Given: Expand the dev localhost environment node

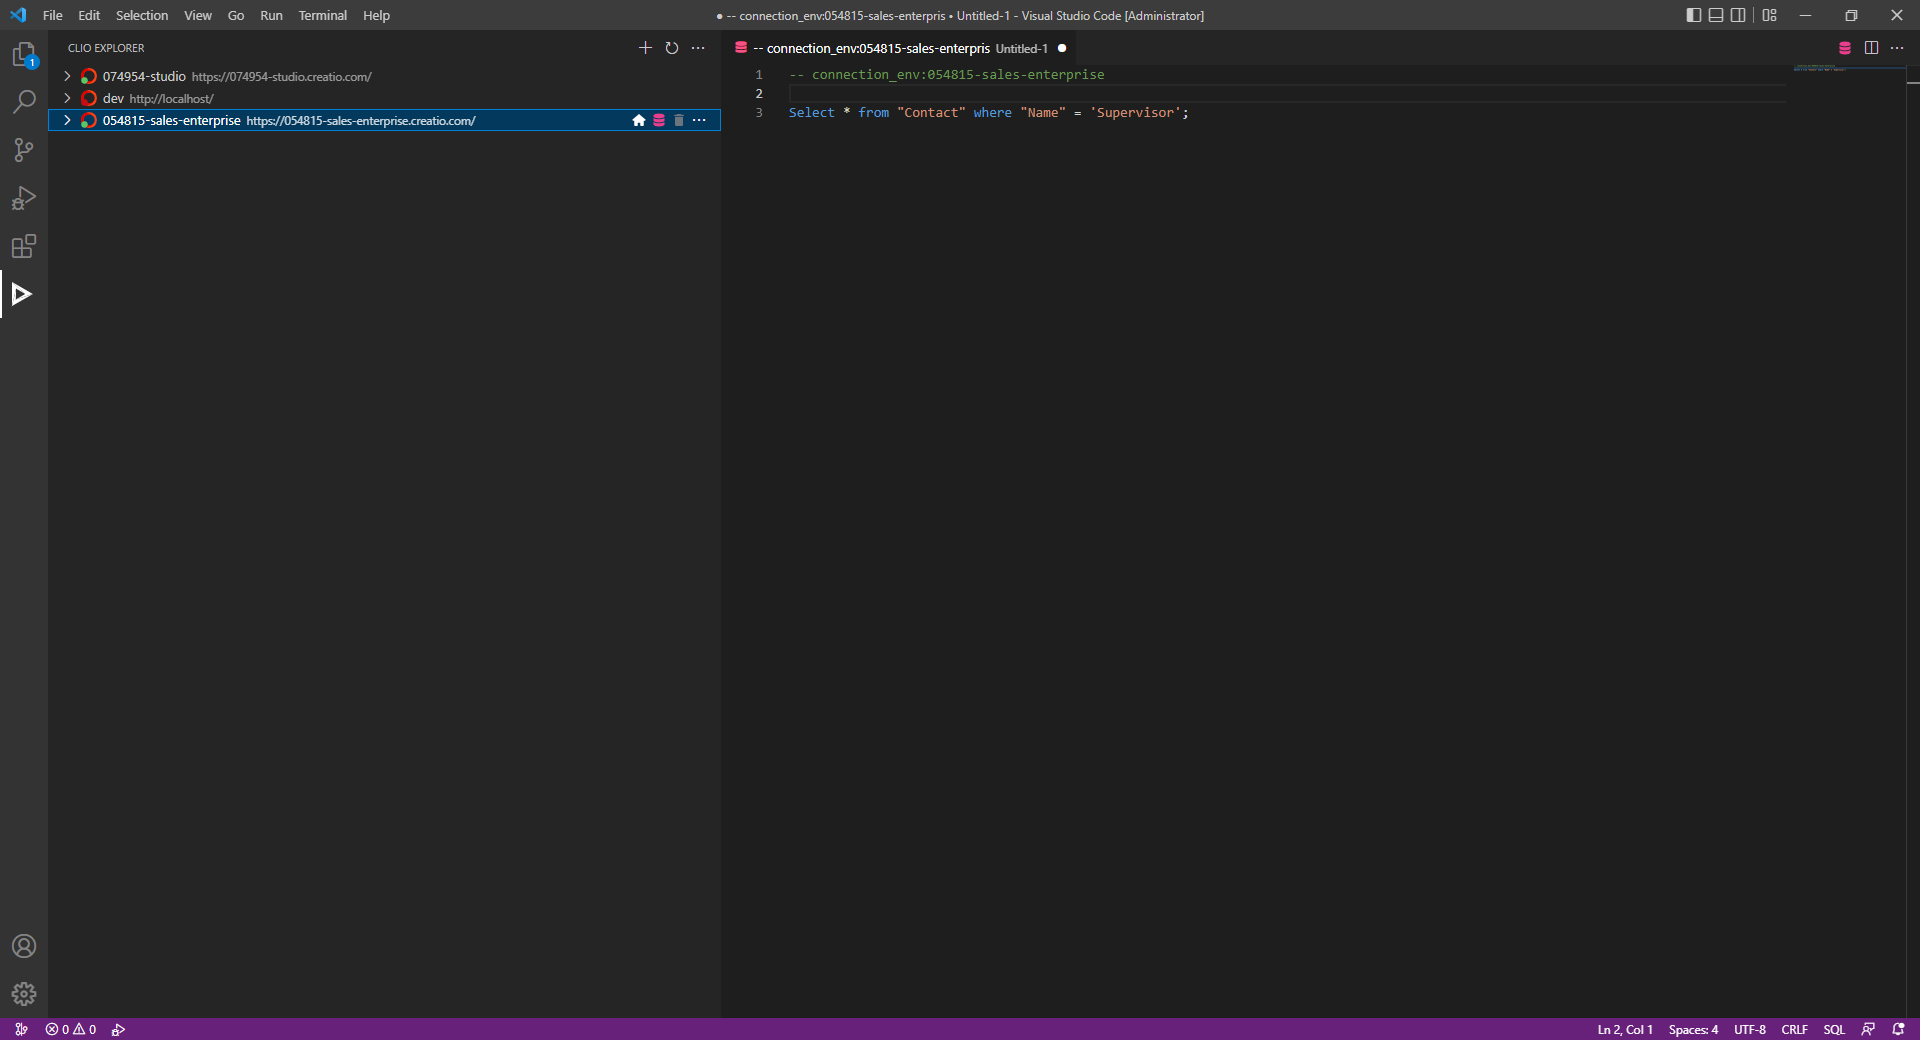Looking at the screenshot, I should 67,99.
